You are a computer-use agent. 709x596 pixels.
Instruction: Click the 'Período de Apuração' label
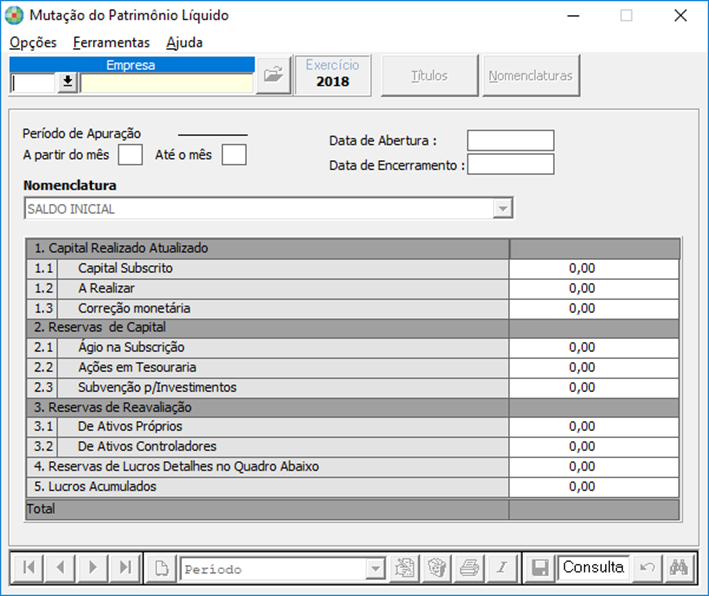[82, 133]
